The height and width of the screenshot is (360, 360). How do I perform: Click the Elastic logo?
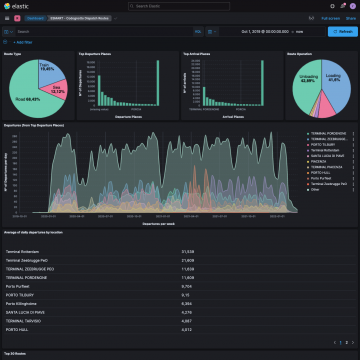[x=16, y=6]
